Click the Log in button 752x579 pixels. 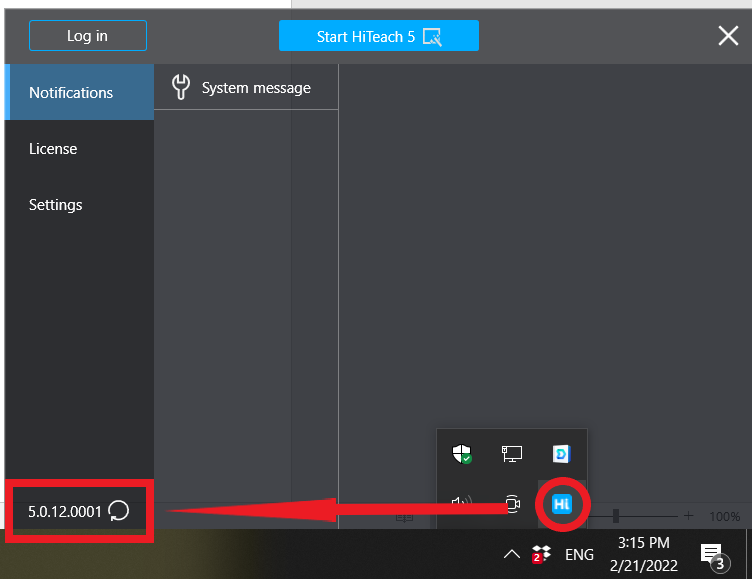pyautogui.click(x=88, y=35)
